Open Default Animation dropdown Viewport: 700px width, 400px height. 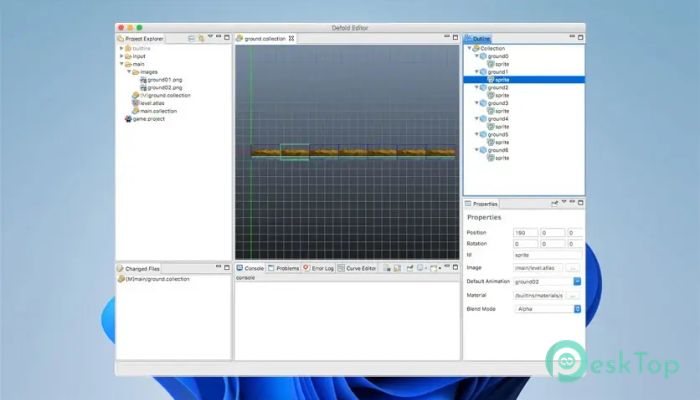(577, 282)
